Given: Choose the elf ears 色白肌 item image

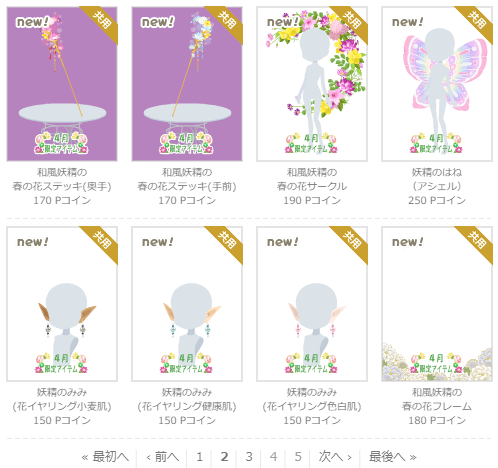Looking at the screenshot, I should pos(312,304).
